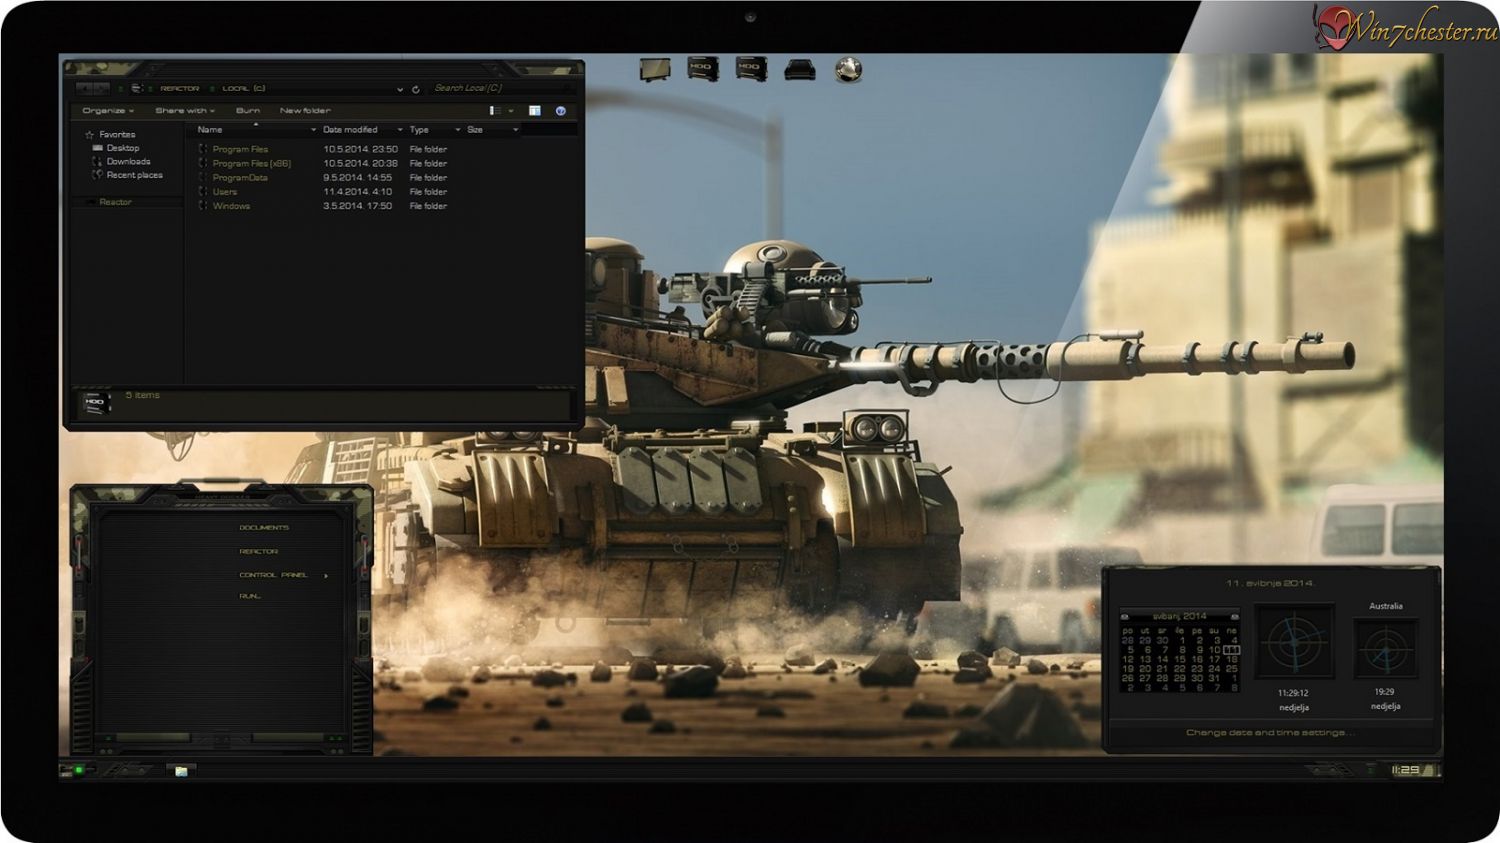Click the refresh icon beside address bar
This screenshot has height=843, width=1500.
416,89
